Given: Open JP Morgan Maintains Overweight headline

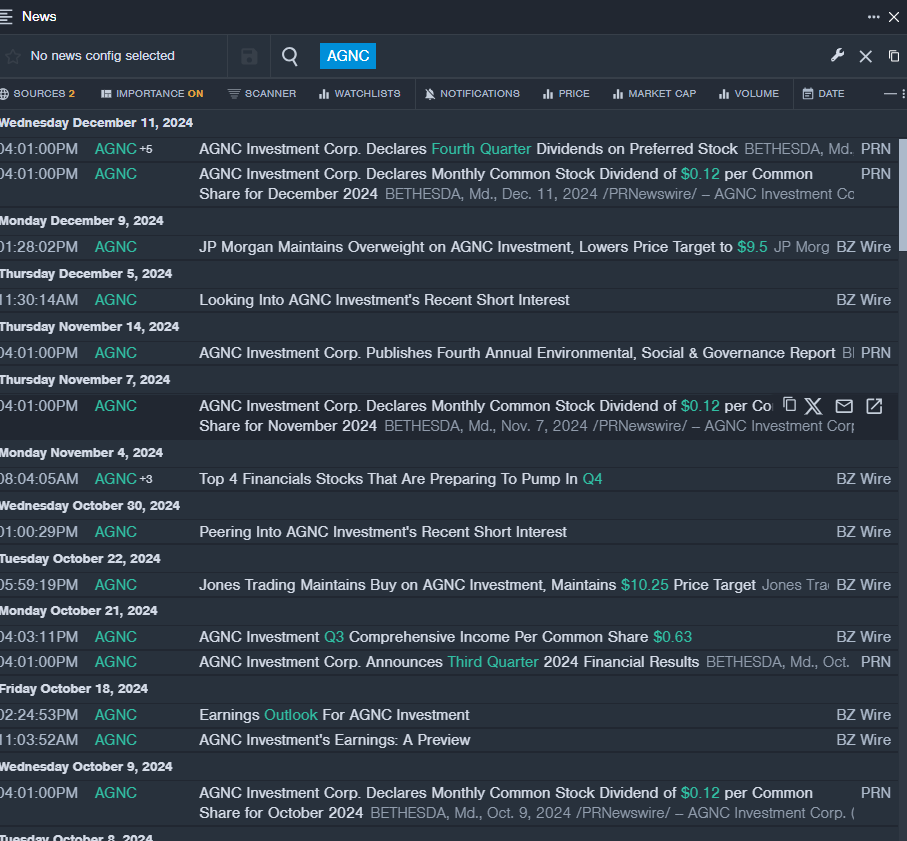Looking at the screenshot, I should [x=483, y=247].
